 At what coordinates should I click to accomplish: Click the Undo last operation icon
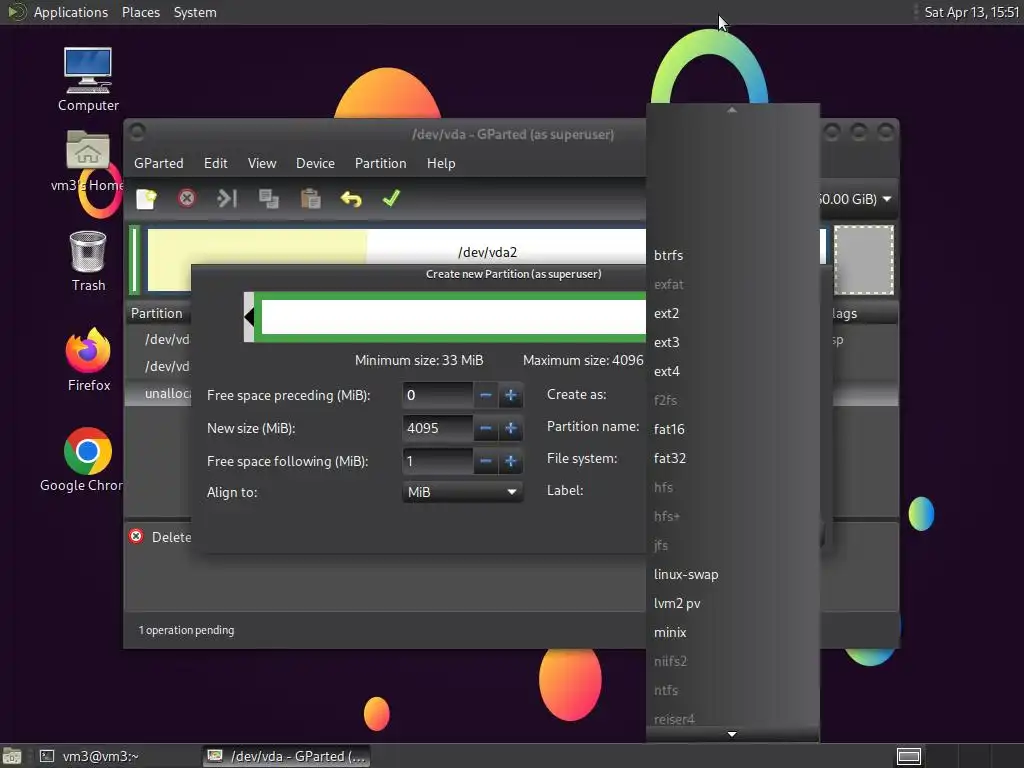[x=351, y=199]
